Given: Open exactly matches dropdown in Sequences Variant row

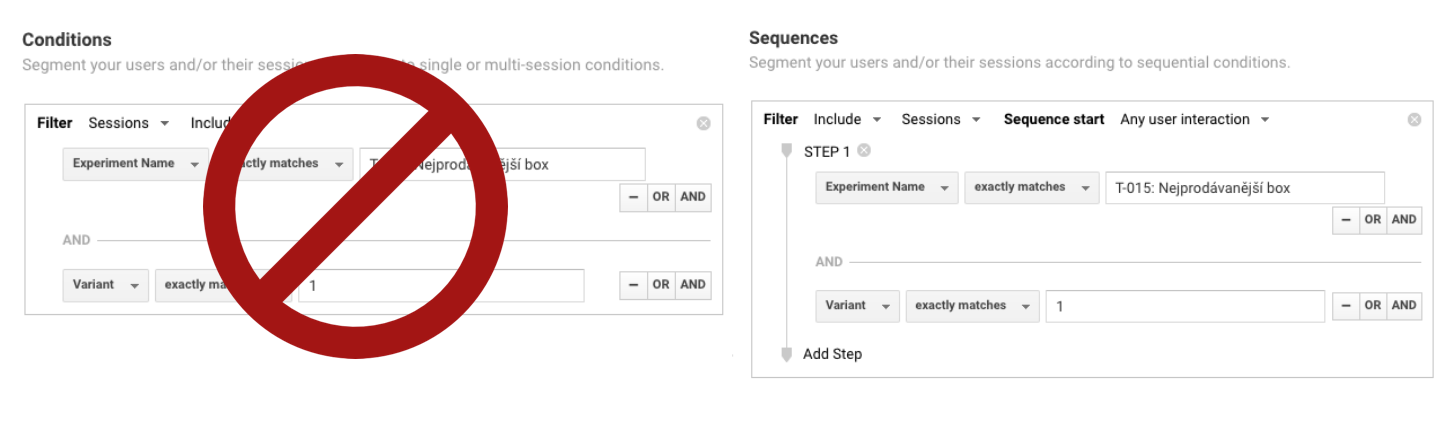Looking at the screenshot, I should (972, 306).
